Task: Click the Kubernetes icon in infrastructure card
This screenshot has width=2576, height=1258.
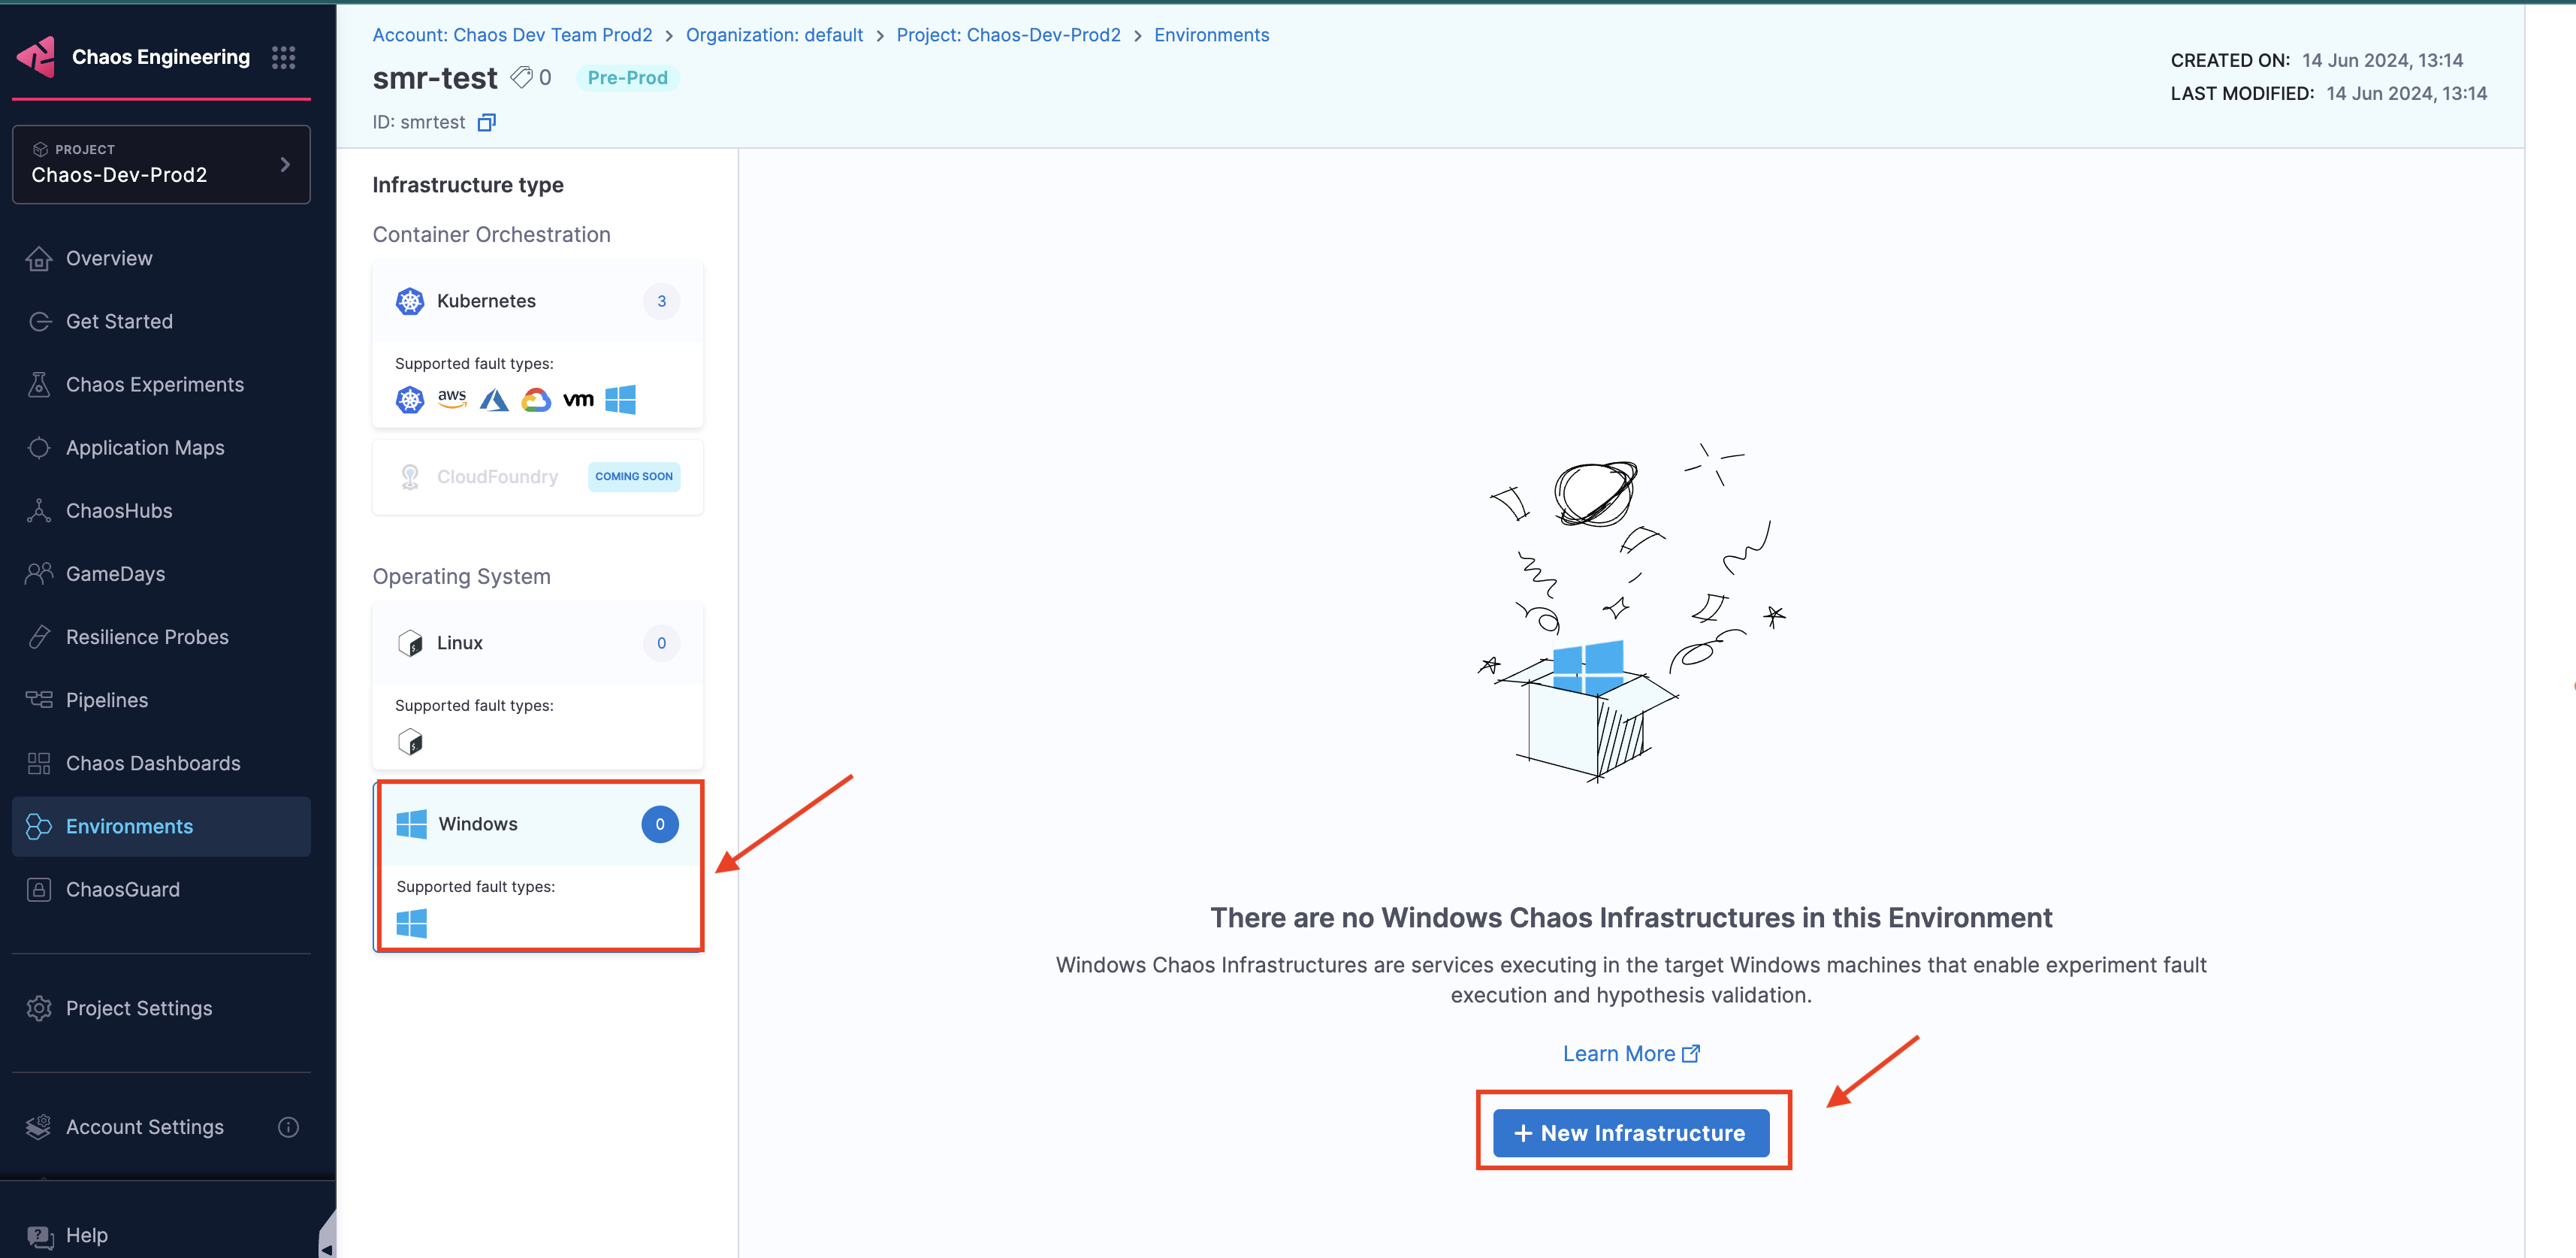Action: click(410, 301)
